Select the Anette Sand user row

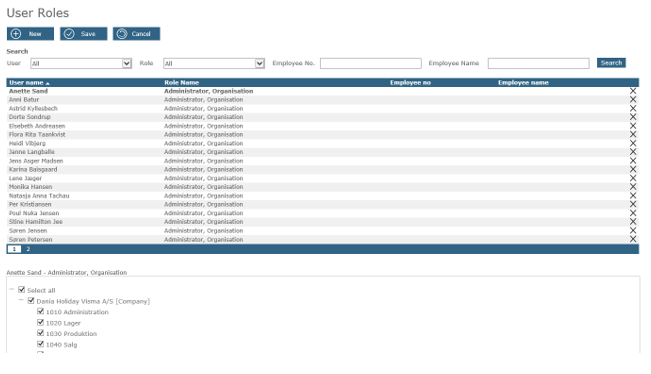pos(323,91)
